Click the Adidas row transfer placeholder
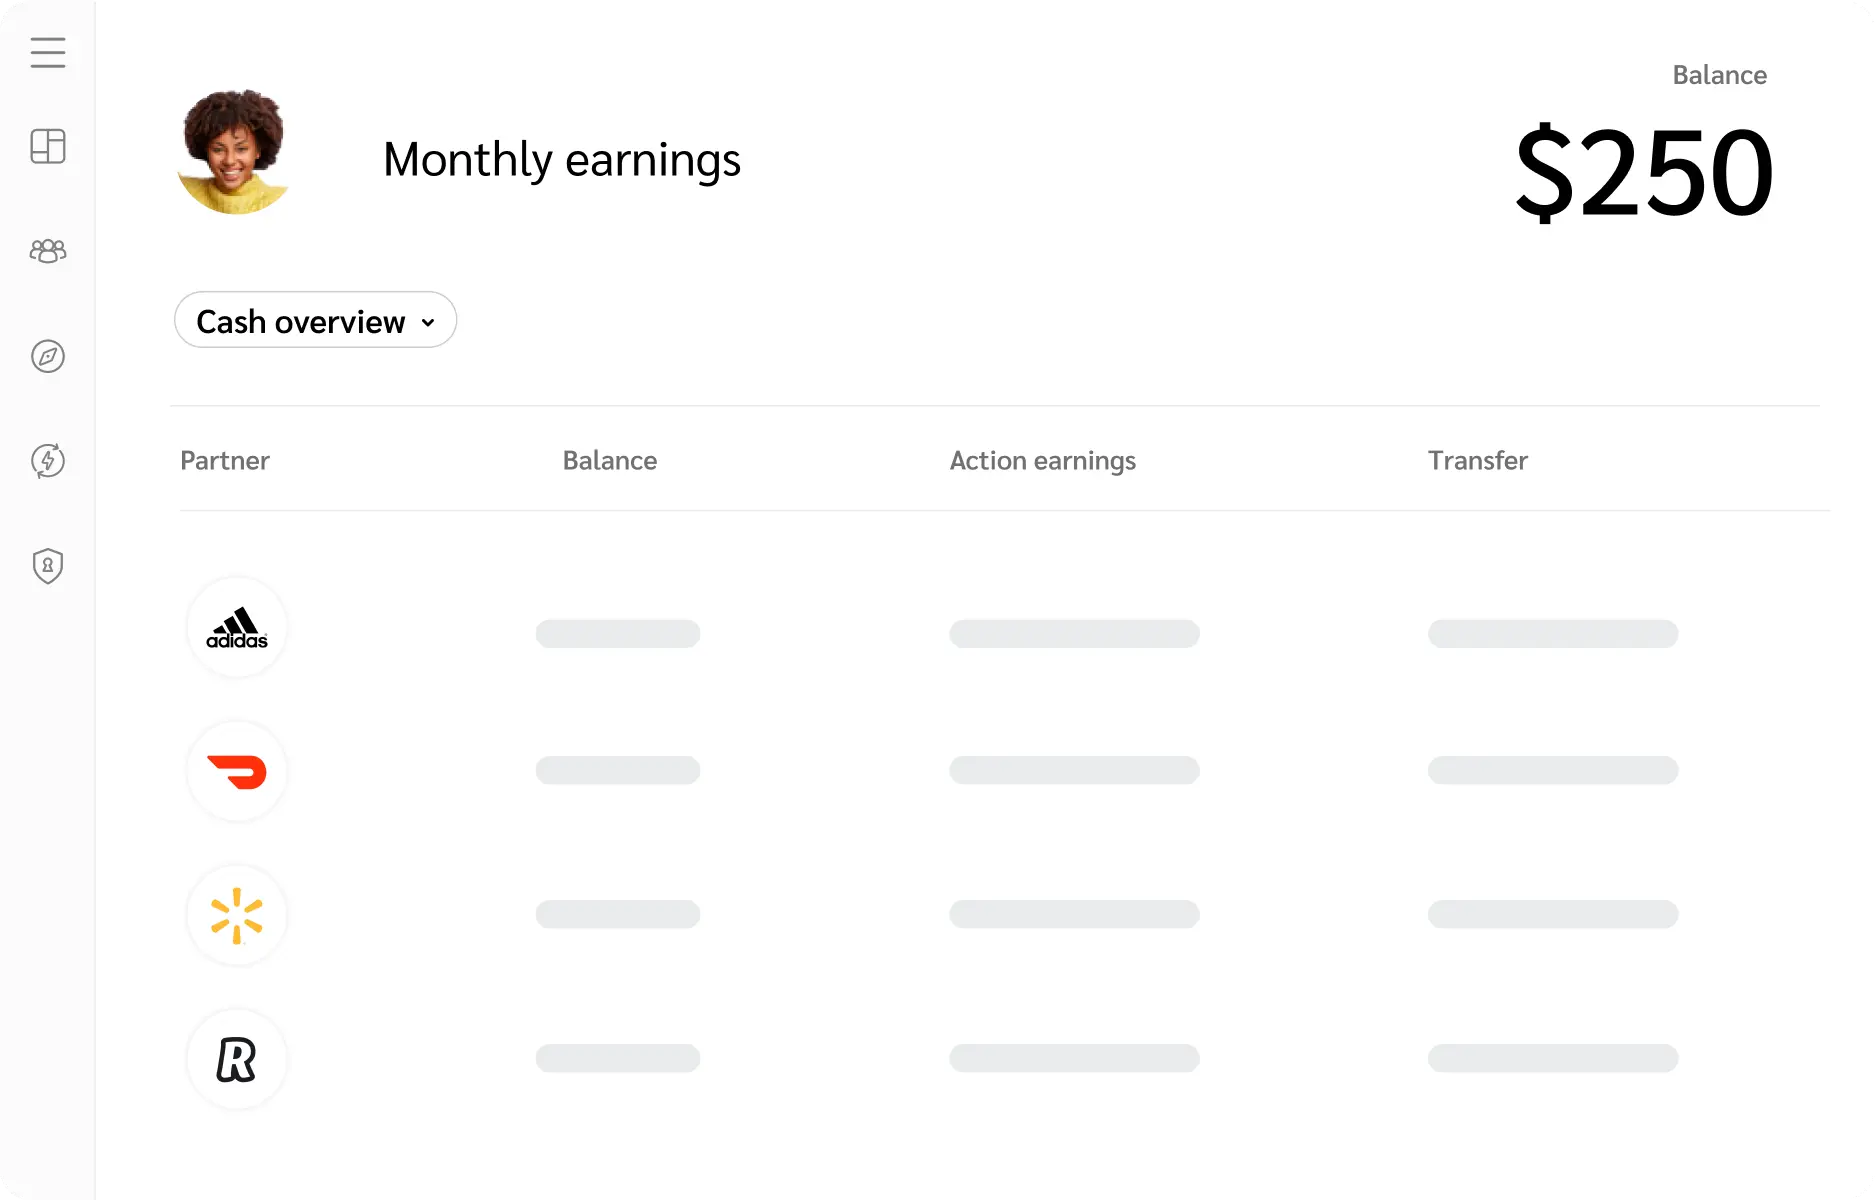 click(1553, 634)
